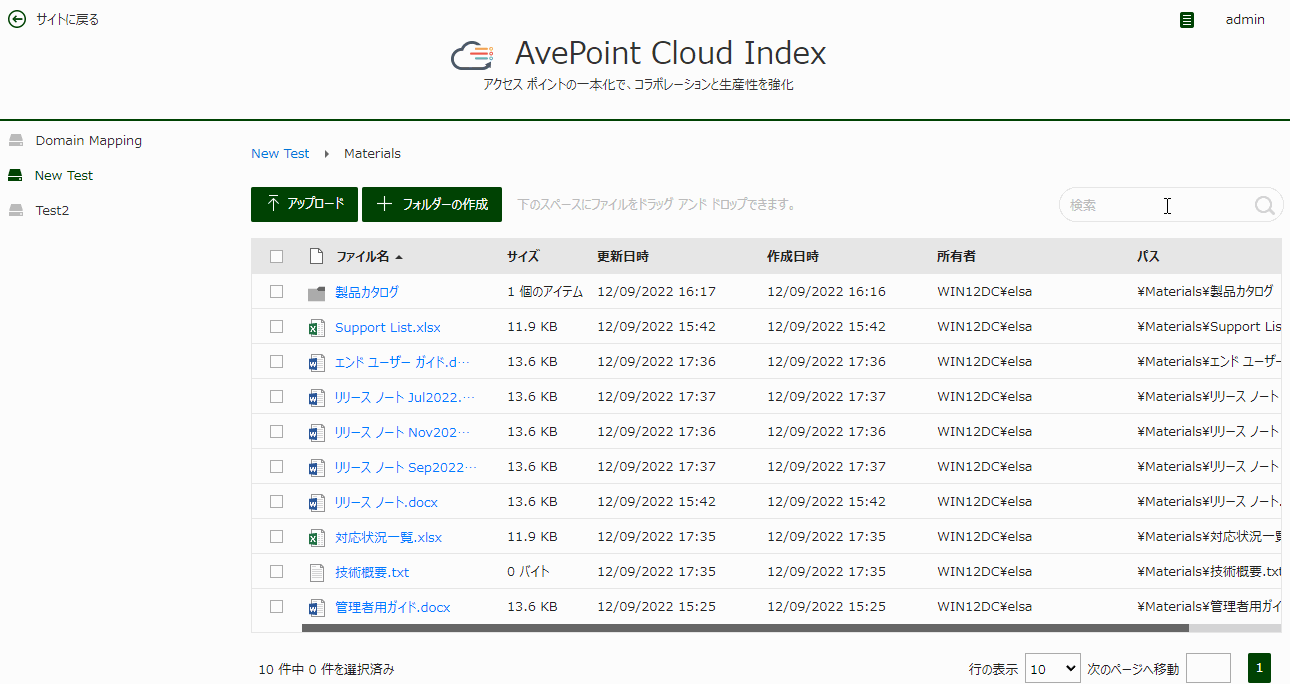Toggle the select-all checkbox in the header
The height and width of the screenshot is (684, 1290).
pyautogui.click(x=277, y=256)
